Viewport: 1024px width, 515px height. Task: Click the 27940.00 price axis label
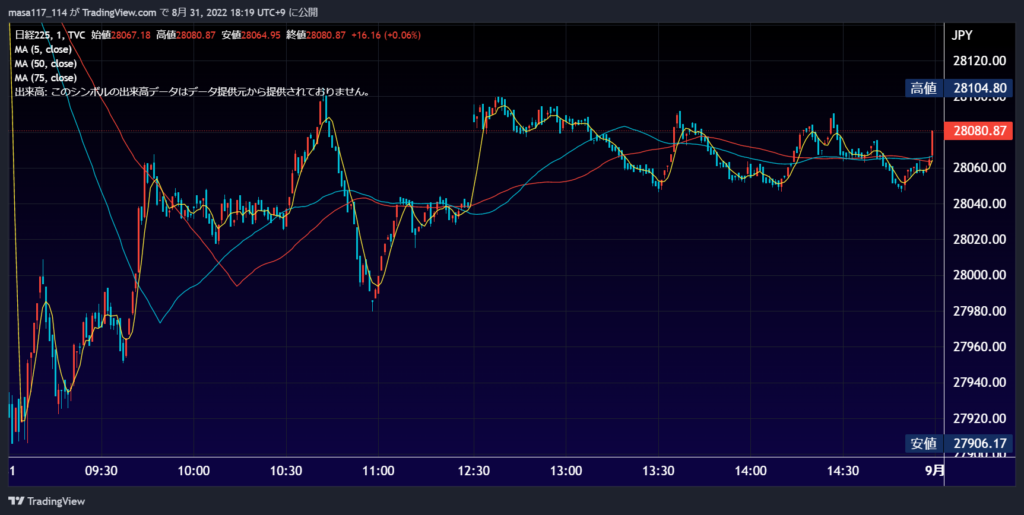pos(979,382)
